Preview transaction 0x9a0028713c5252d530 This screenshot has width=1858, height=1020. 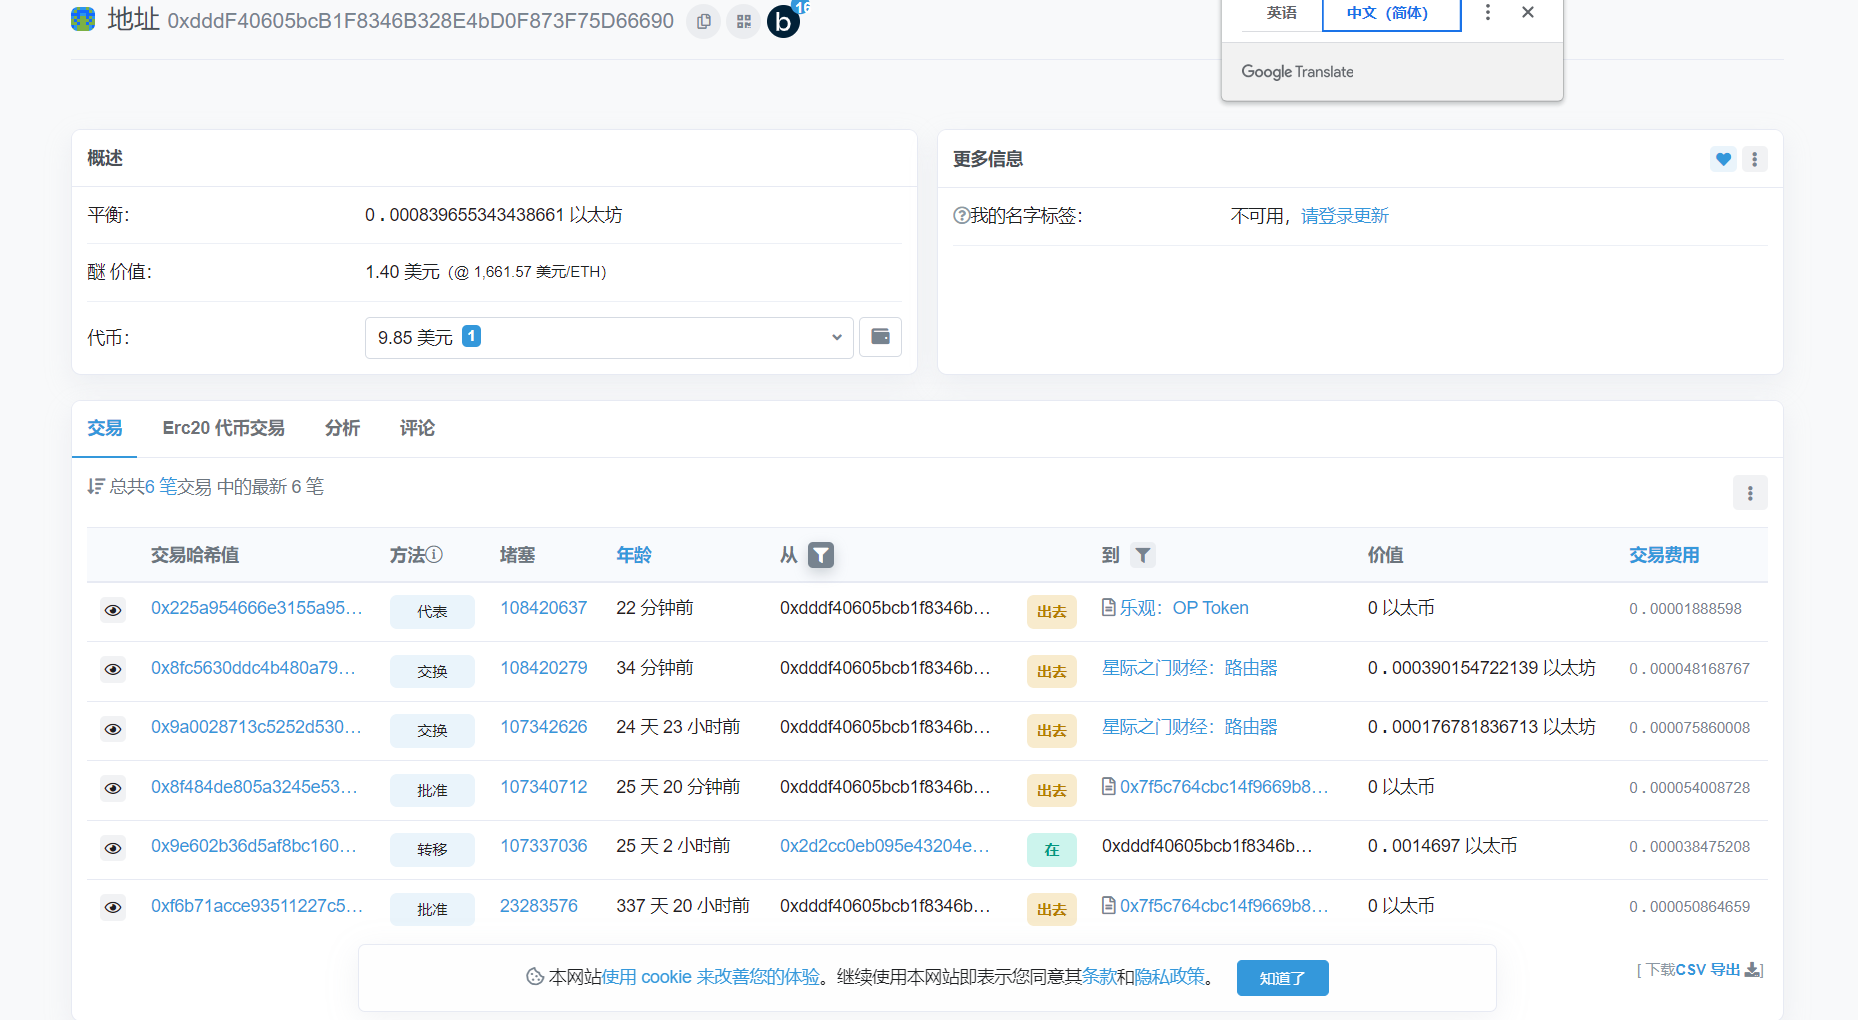point(113,729)
